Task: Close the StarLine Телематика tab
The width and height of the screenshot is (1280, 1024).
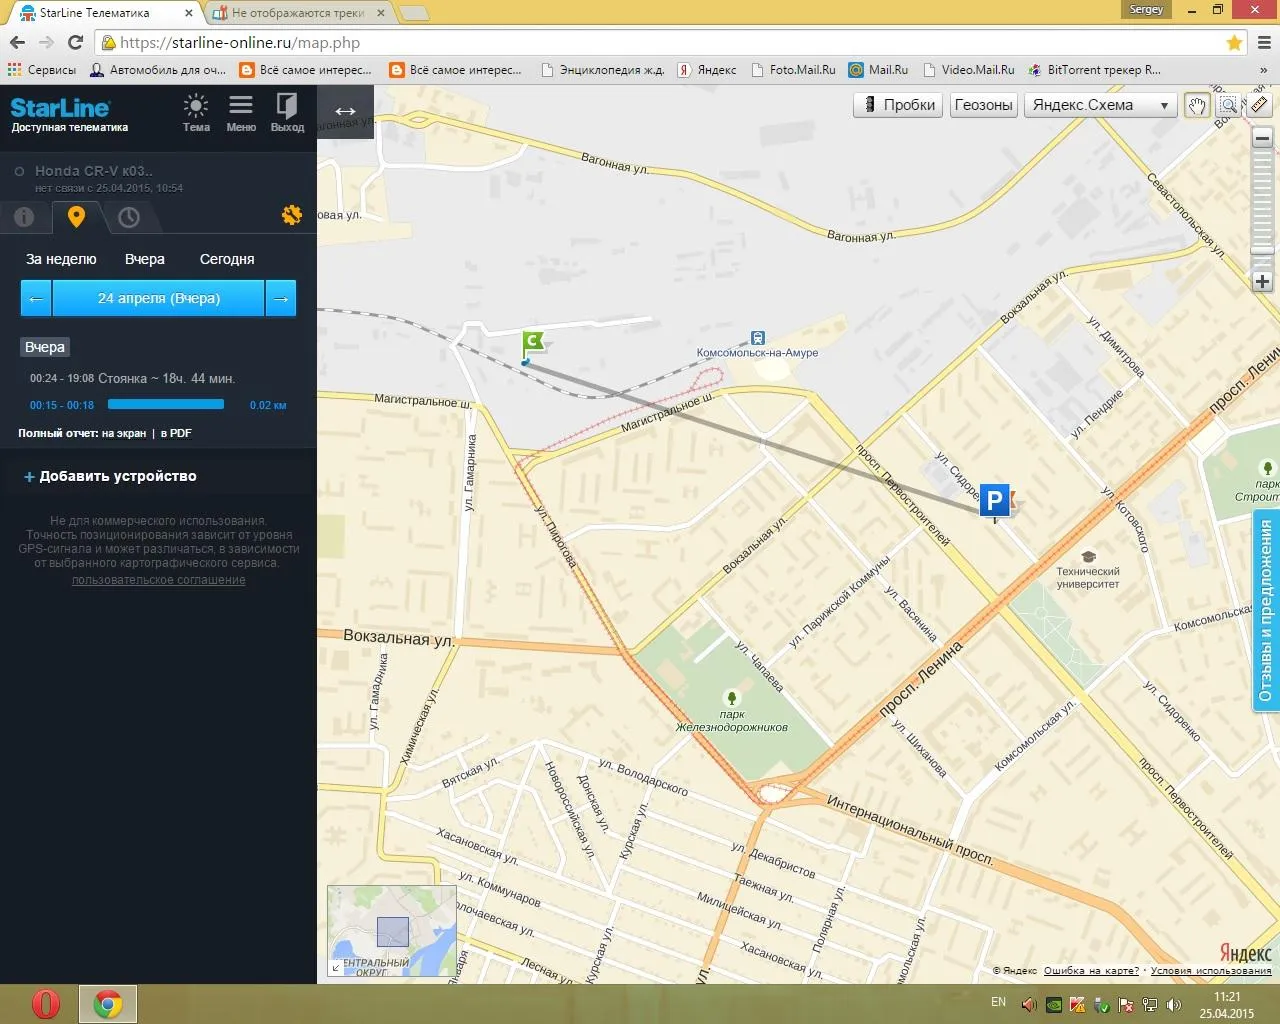Action: pos(189,13)
